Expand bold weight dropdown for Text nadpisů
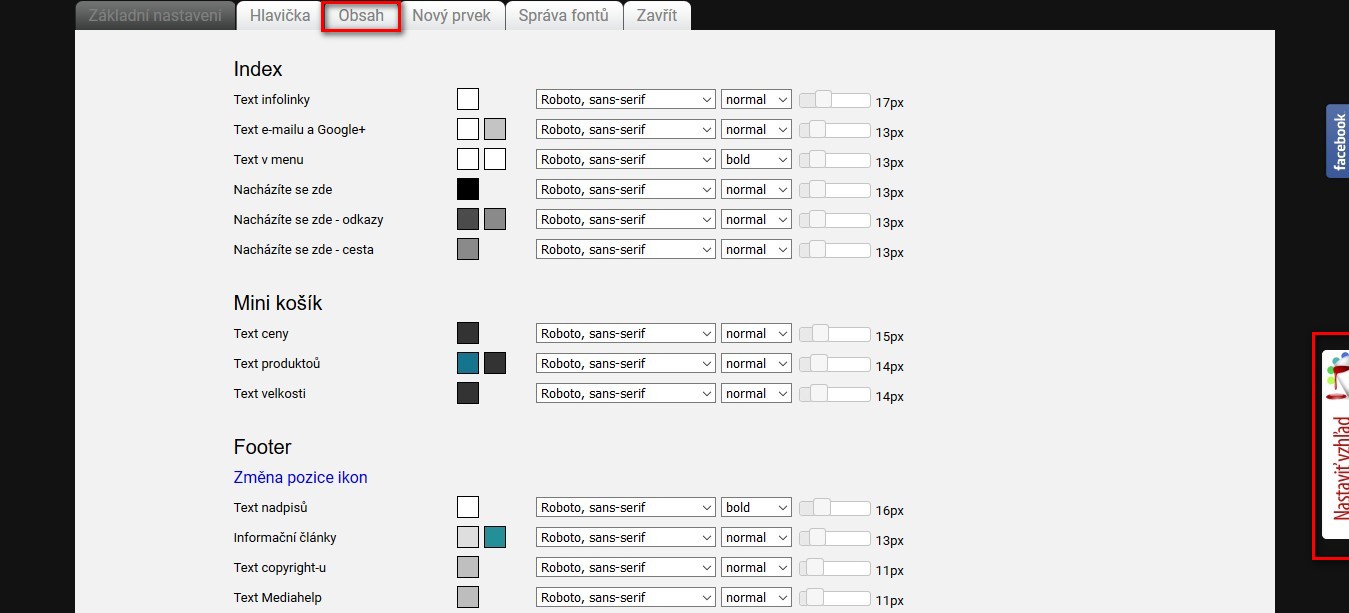Viewport: 1349px width, 613px height. 756,508
